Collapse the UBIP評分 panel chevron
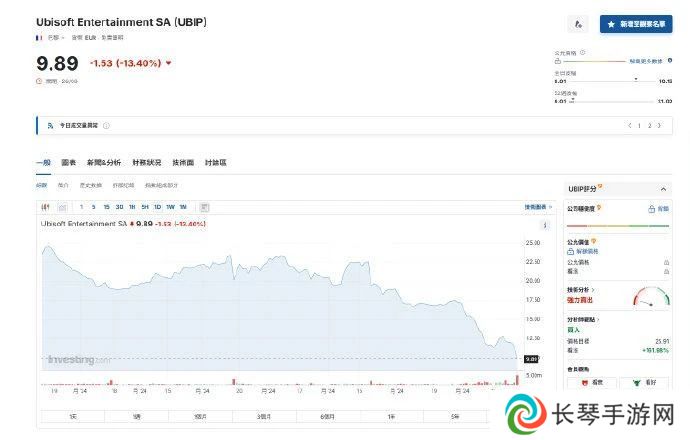The width and height of the screenshot is (690, 440). [663, 189]
